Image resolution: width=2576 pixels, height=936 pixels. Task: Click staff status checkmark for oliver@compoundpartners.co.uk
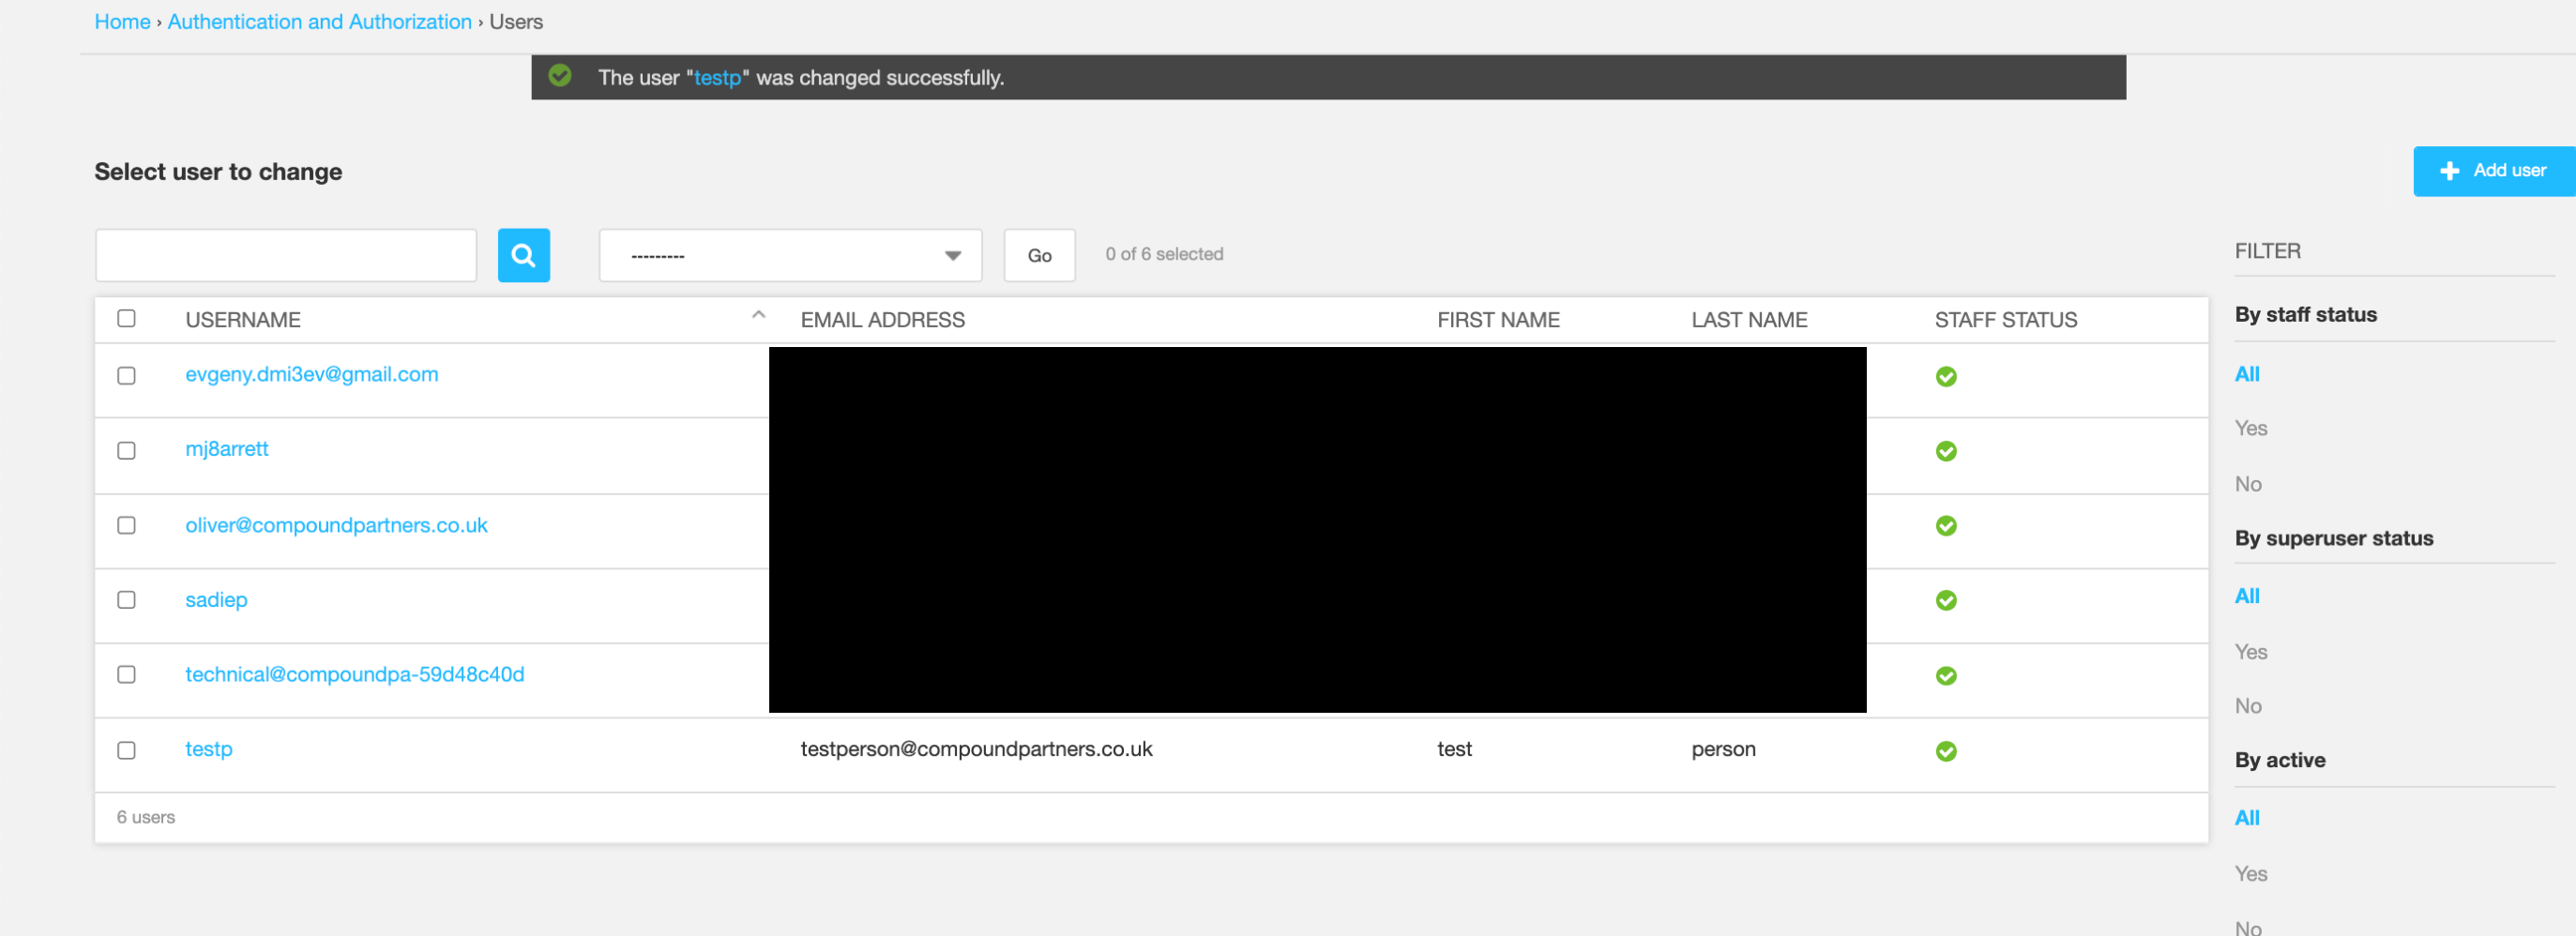(1946, 526)
